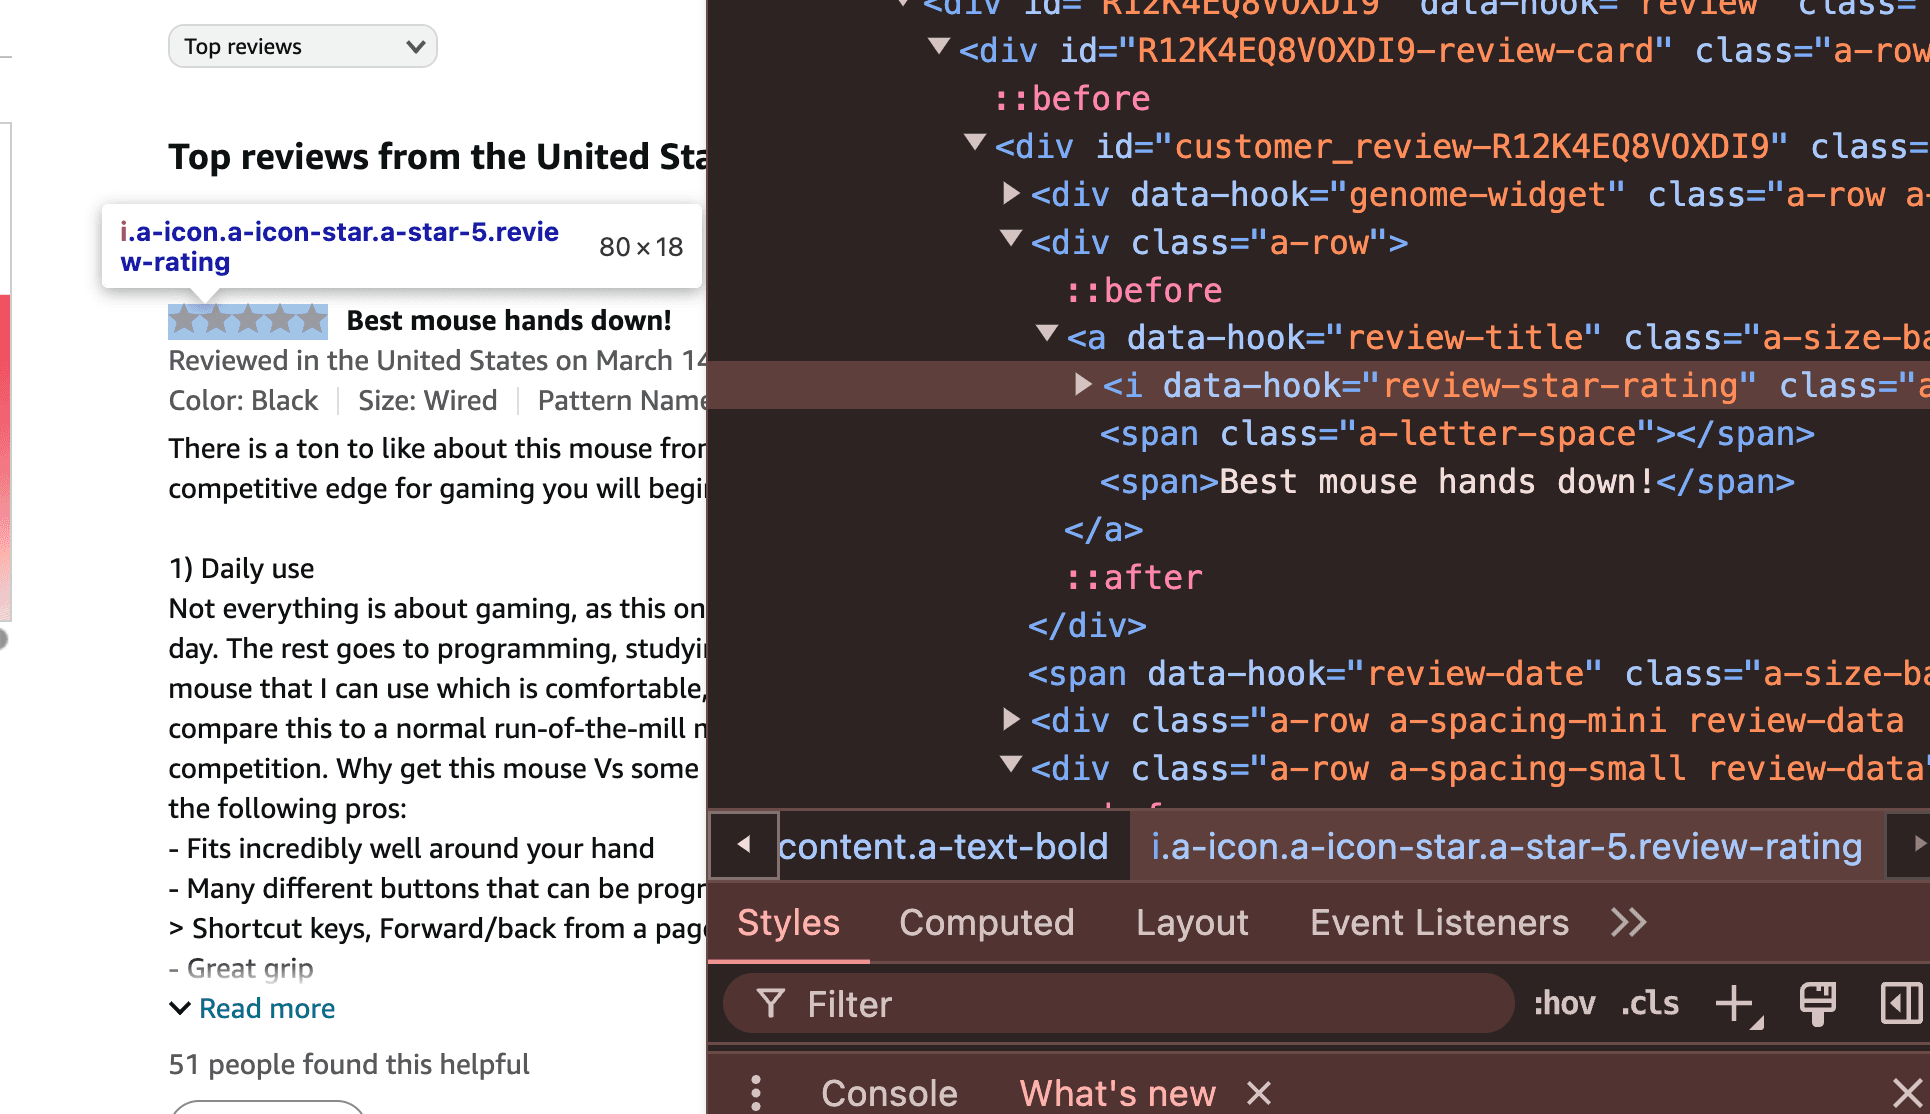Collapse the review-title anchor node
This screenshot has height=1114, width=1930.
tap(1047, 333)
